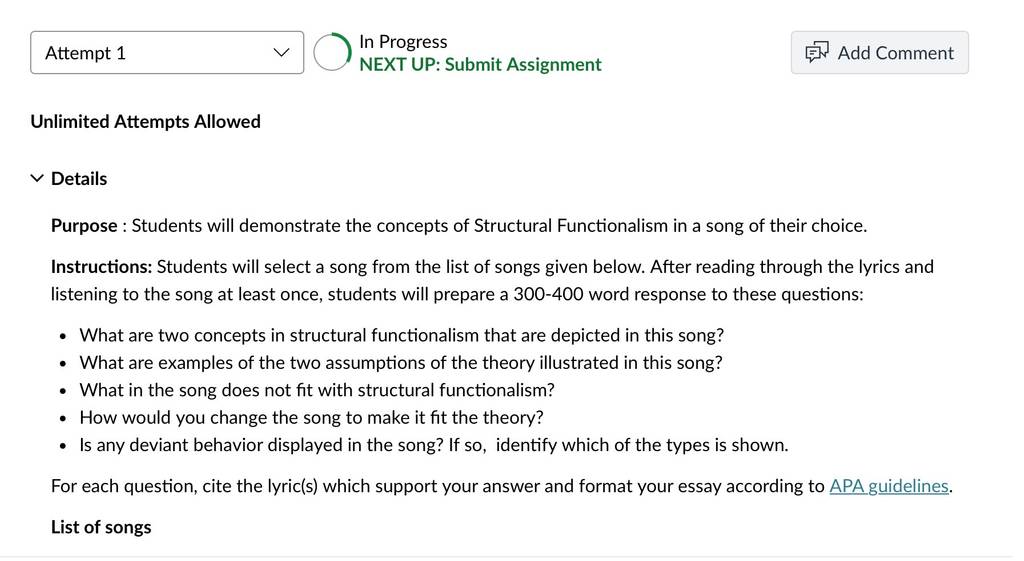The height and width of the screenshot is (561, 1024).
Task: Click NEXT UP: Submit Assignment text
Action: pos(480,64)
